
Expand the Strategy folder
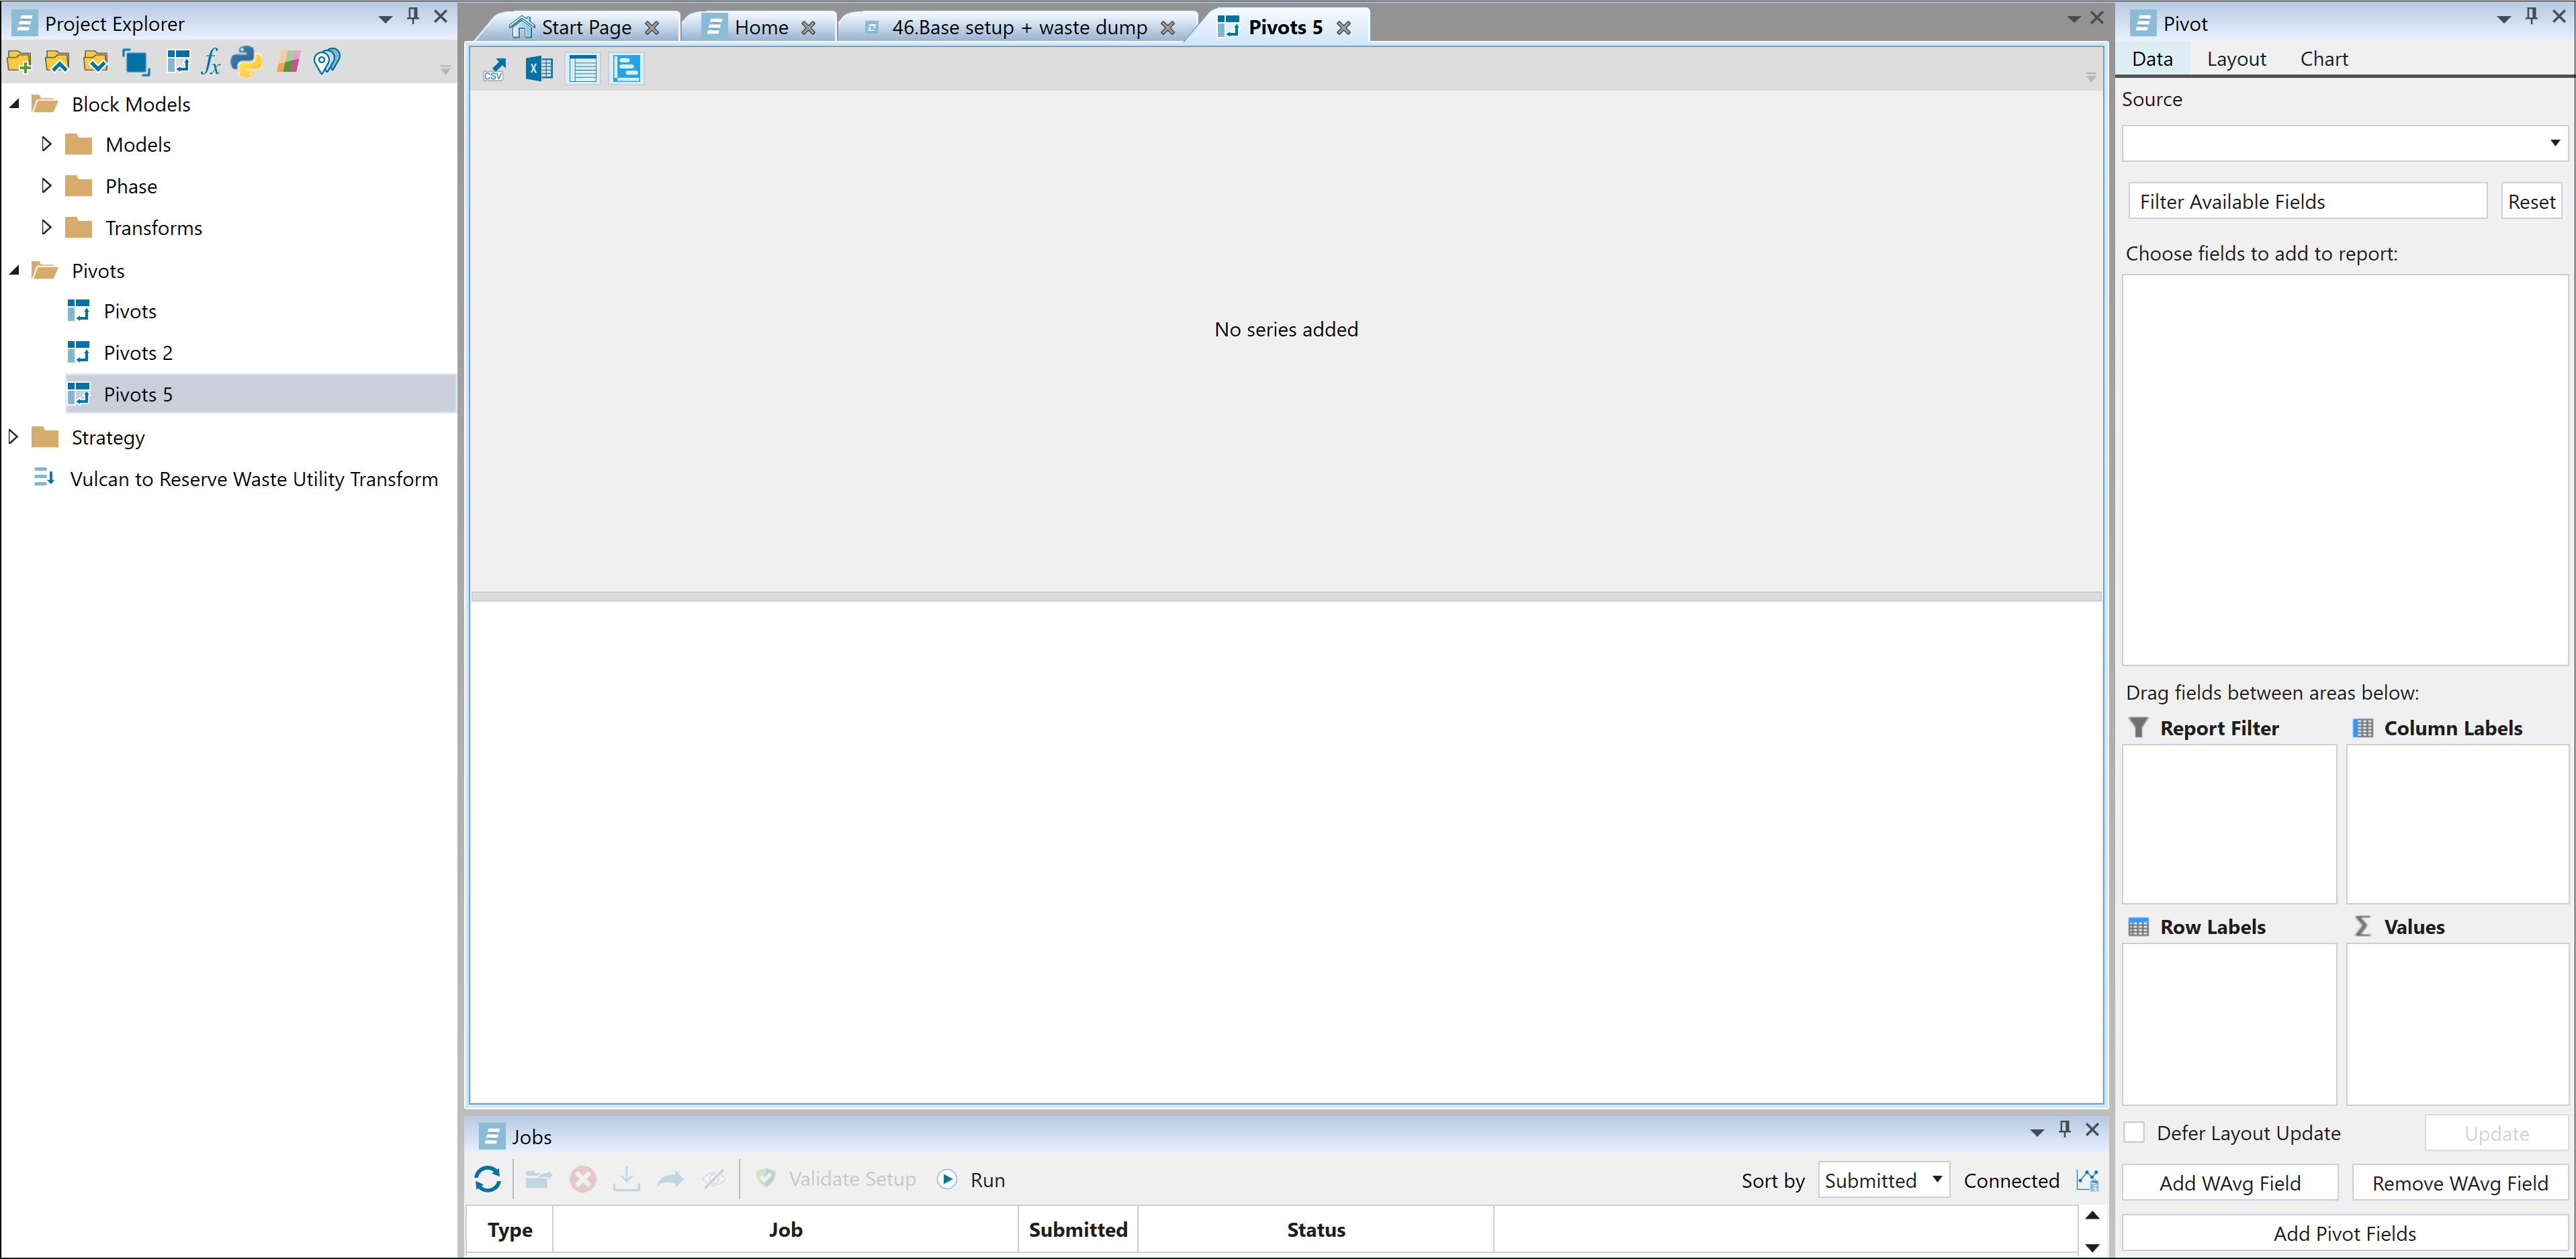coord(13,437)
